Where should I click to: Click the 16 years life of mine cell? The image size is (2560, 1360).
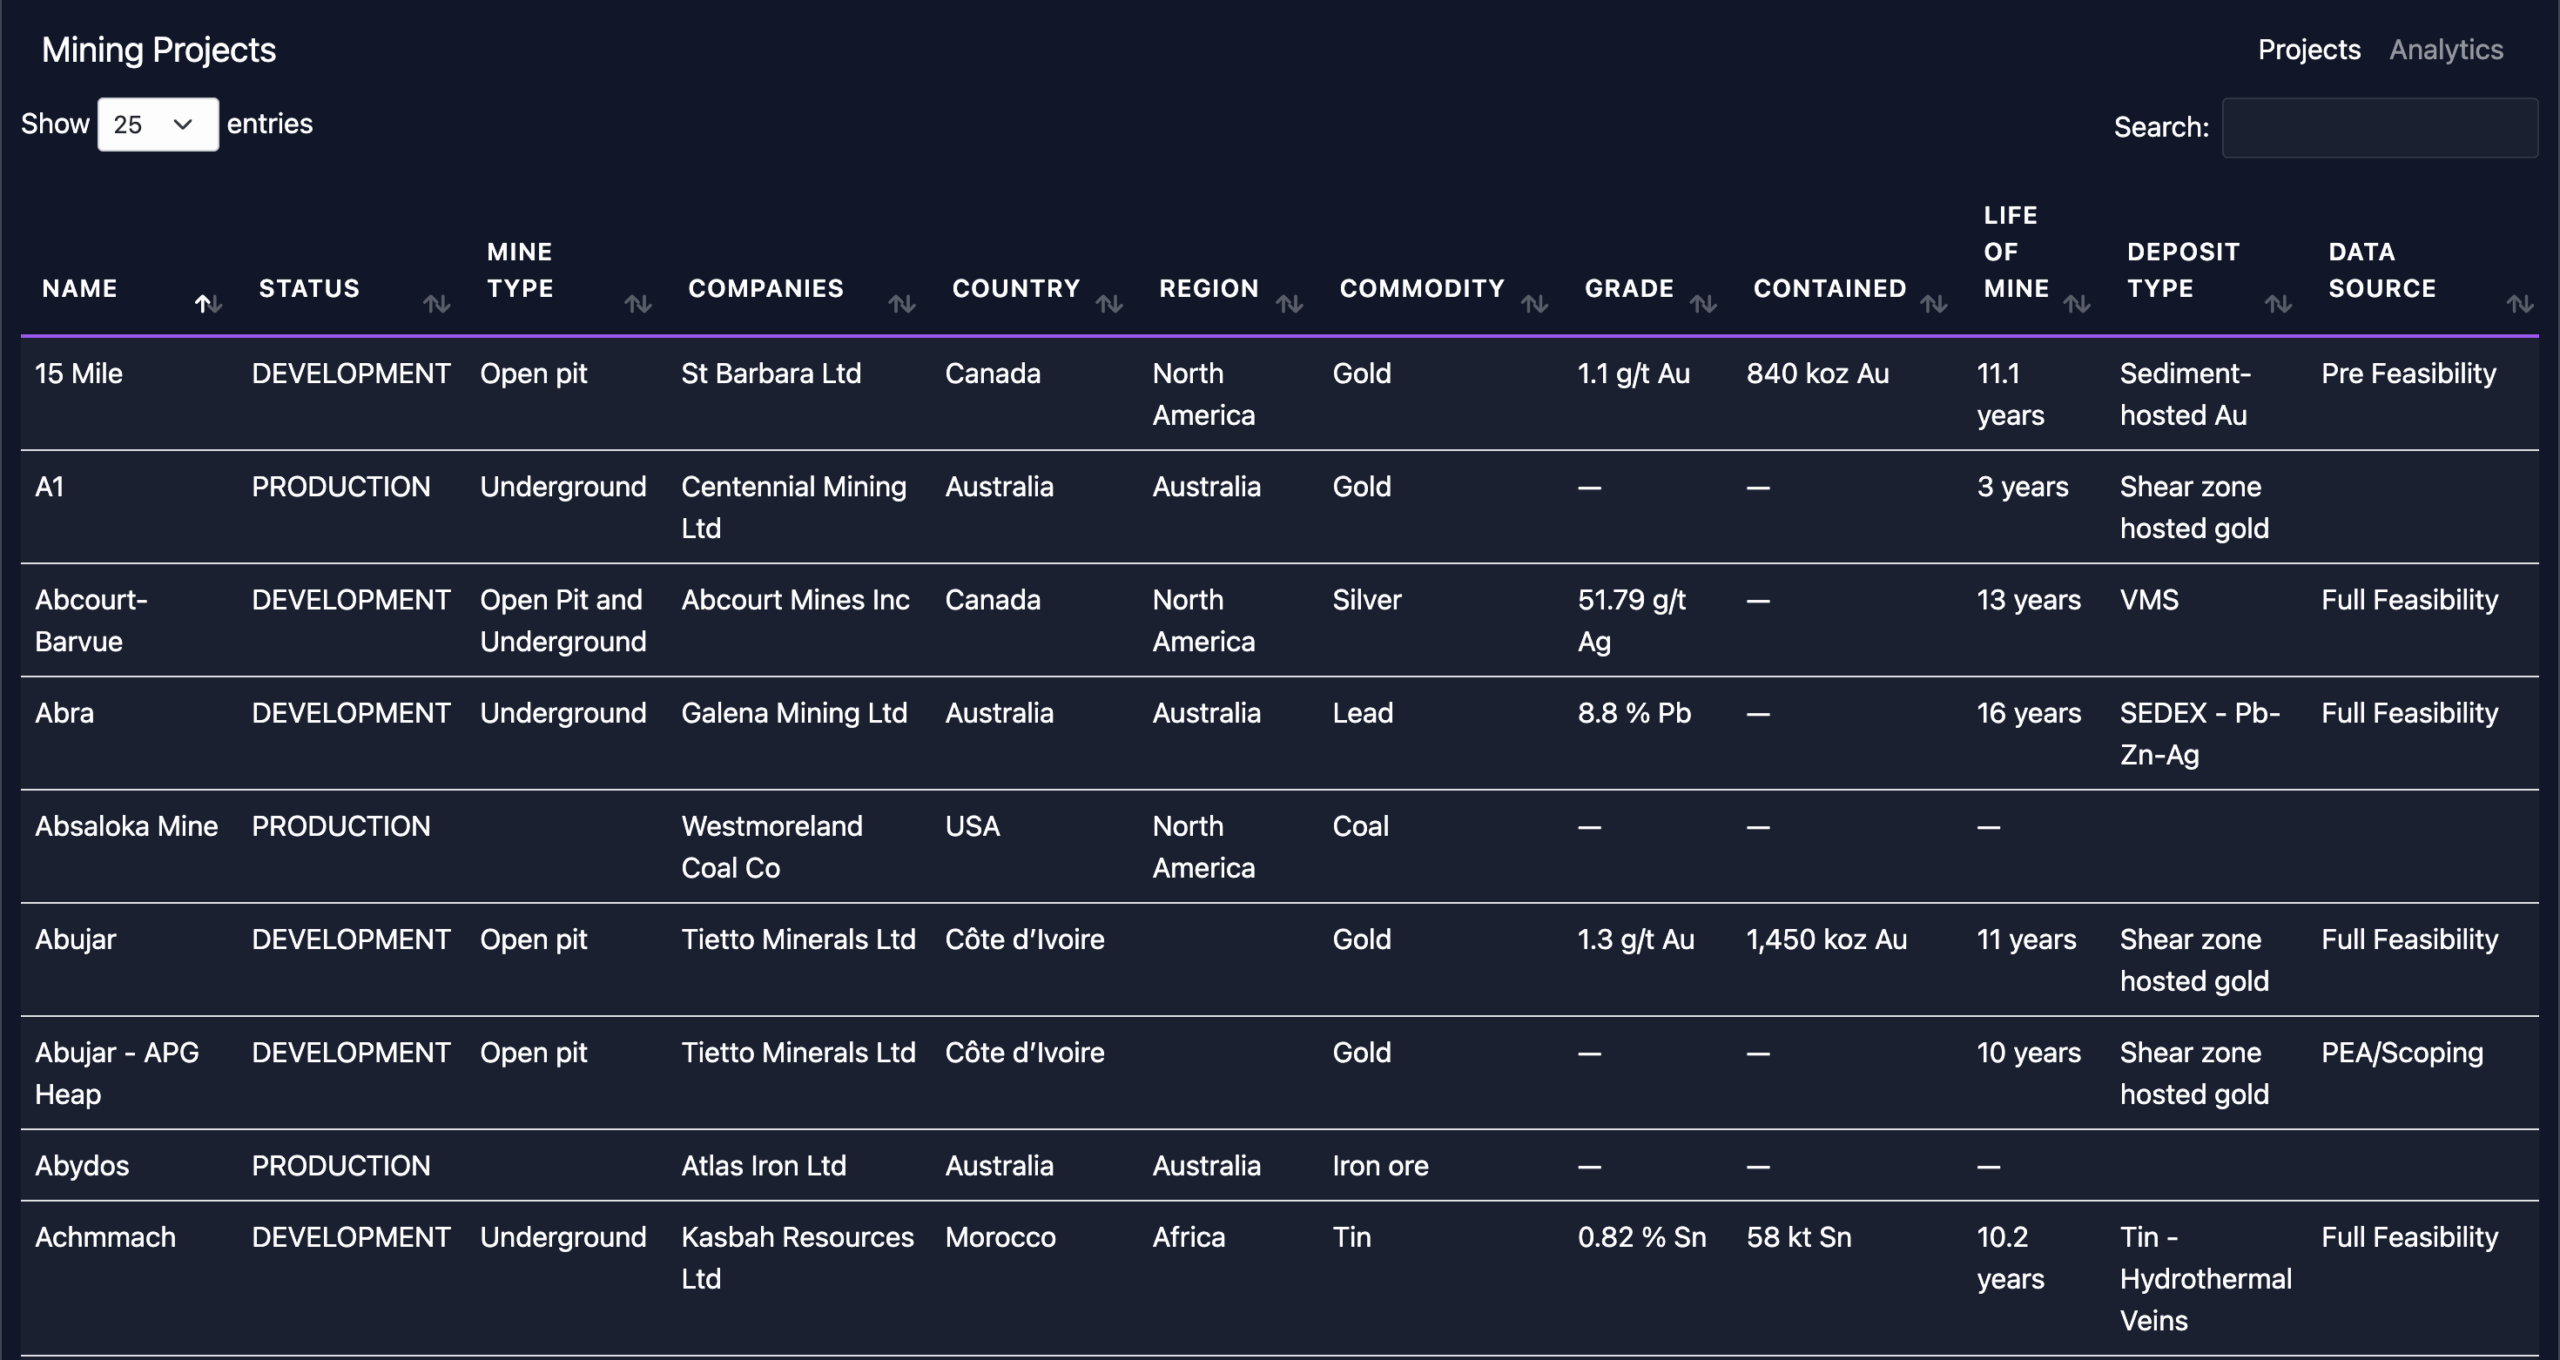pyautogui.click(x=2029, y=713)
